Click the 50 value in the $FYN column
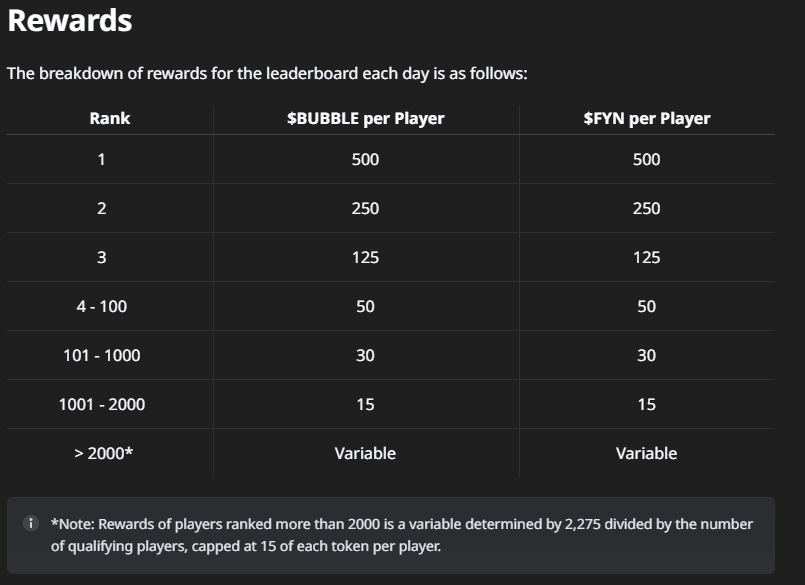The image size is (805, 585). pos(646,306)
